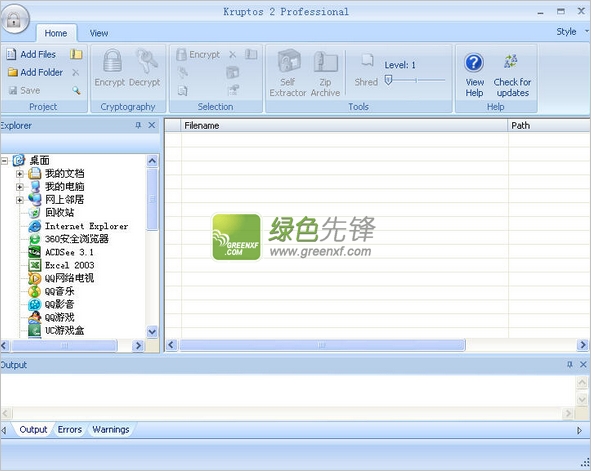Click the Self Extractor tool

point(288,72)
